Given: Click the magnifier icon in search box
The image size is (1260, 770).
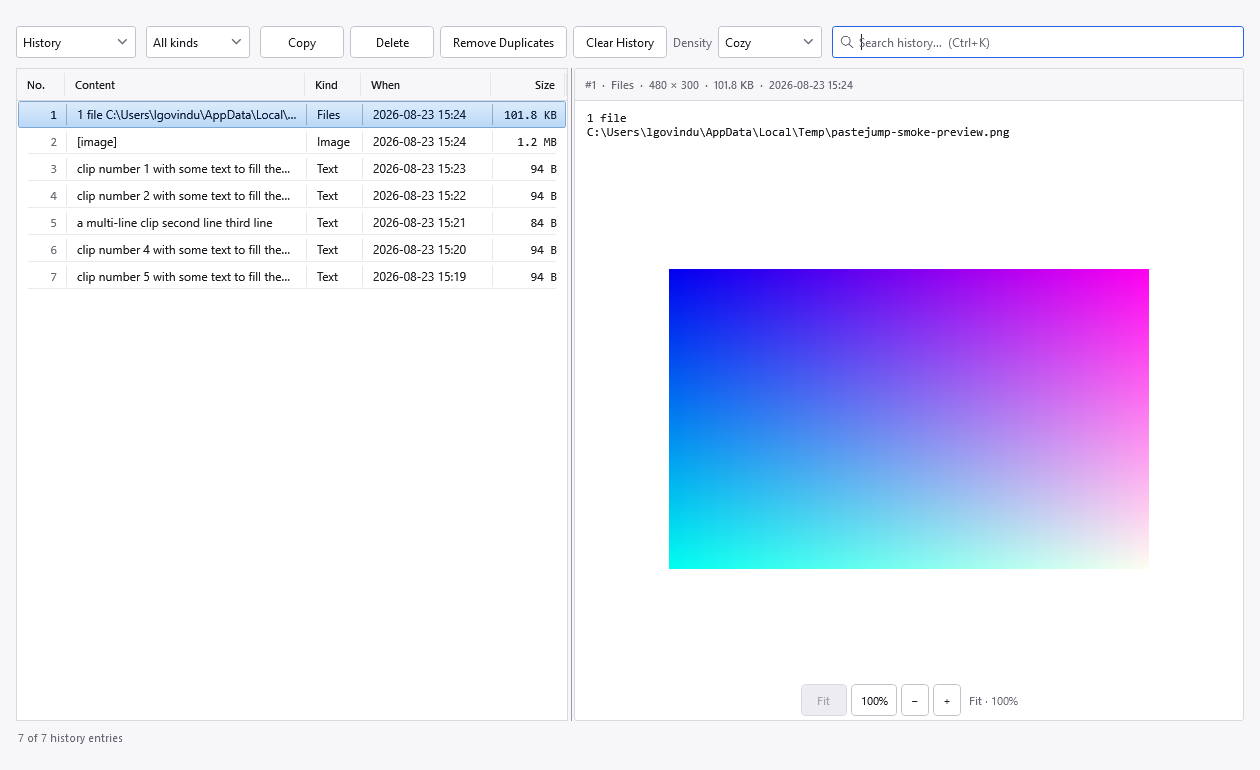Looking at the screenshot, I should 847,42.
